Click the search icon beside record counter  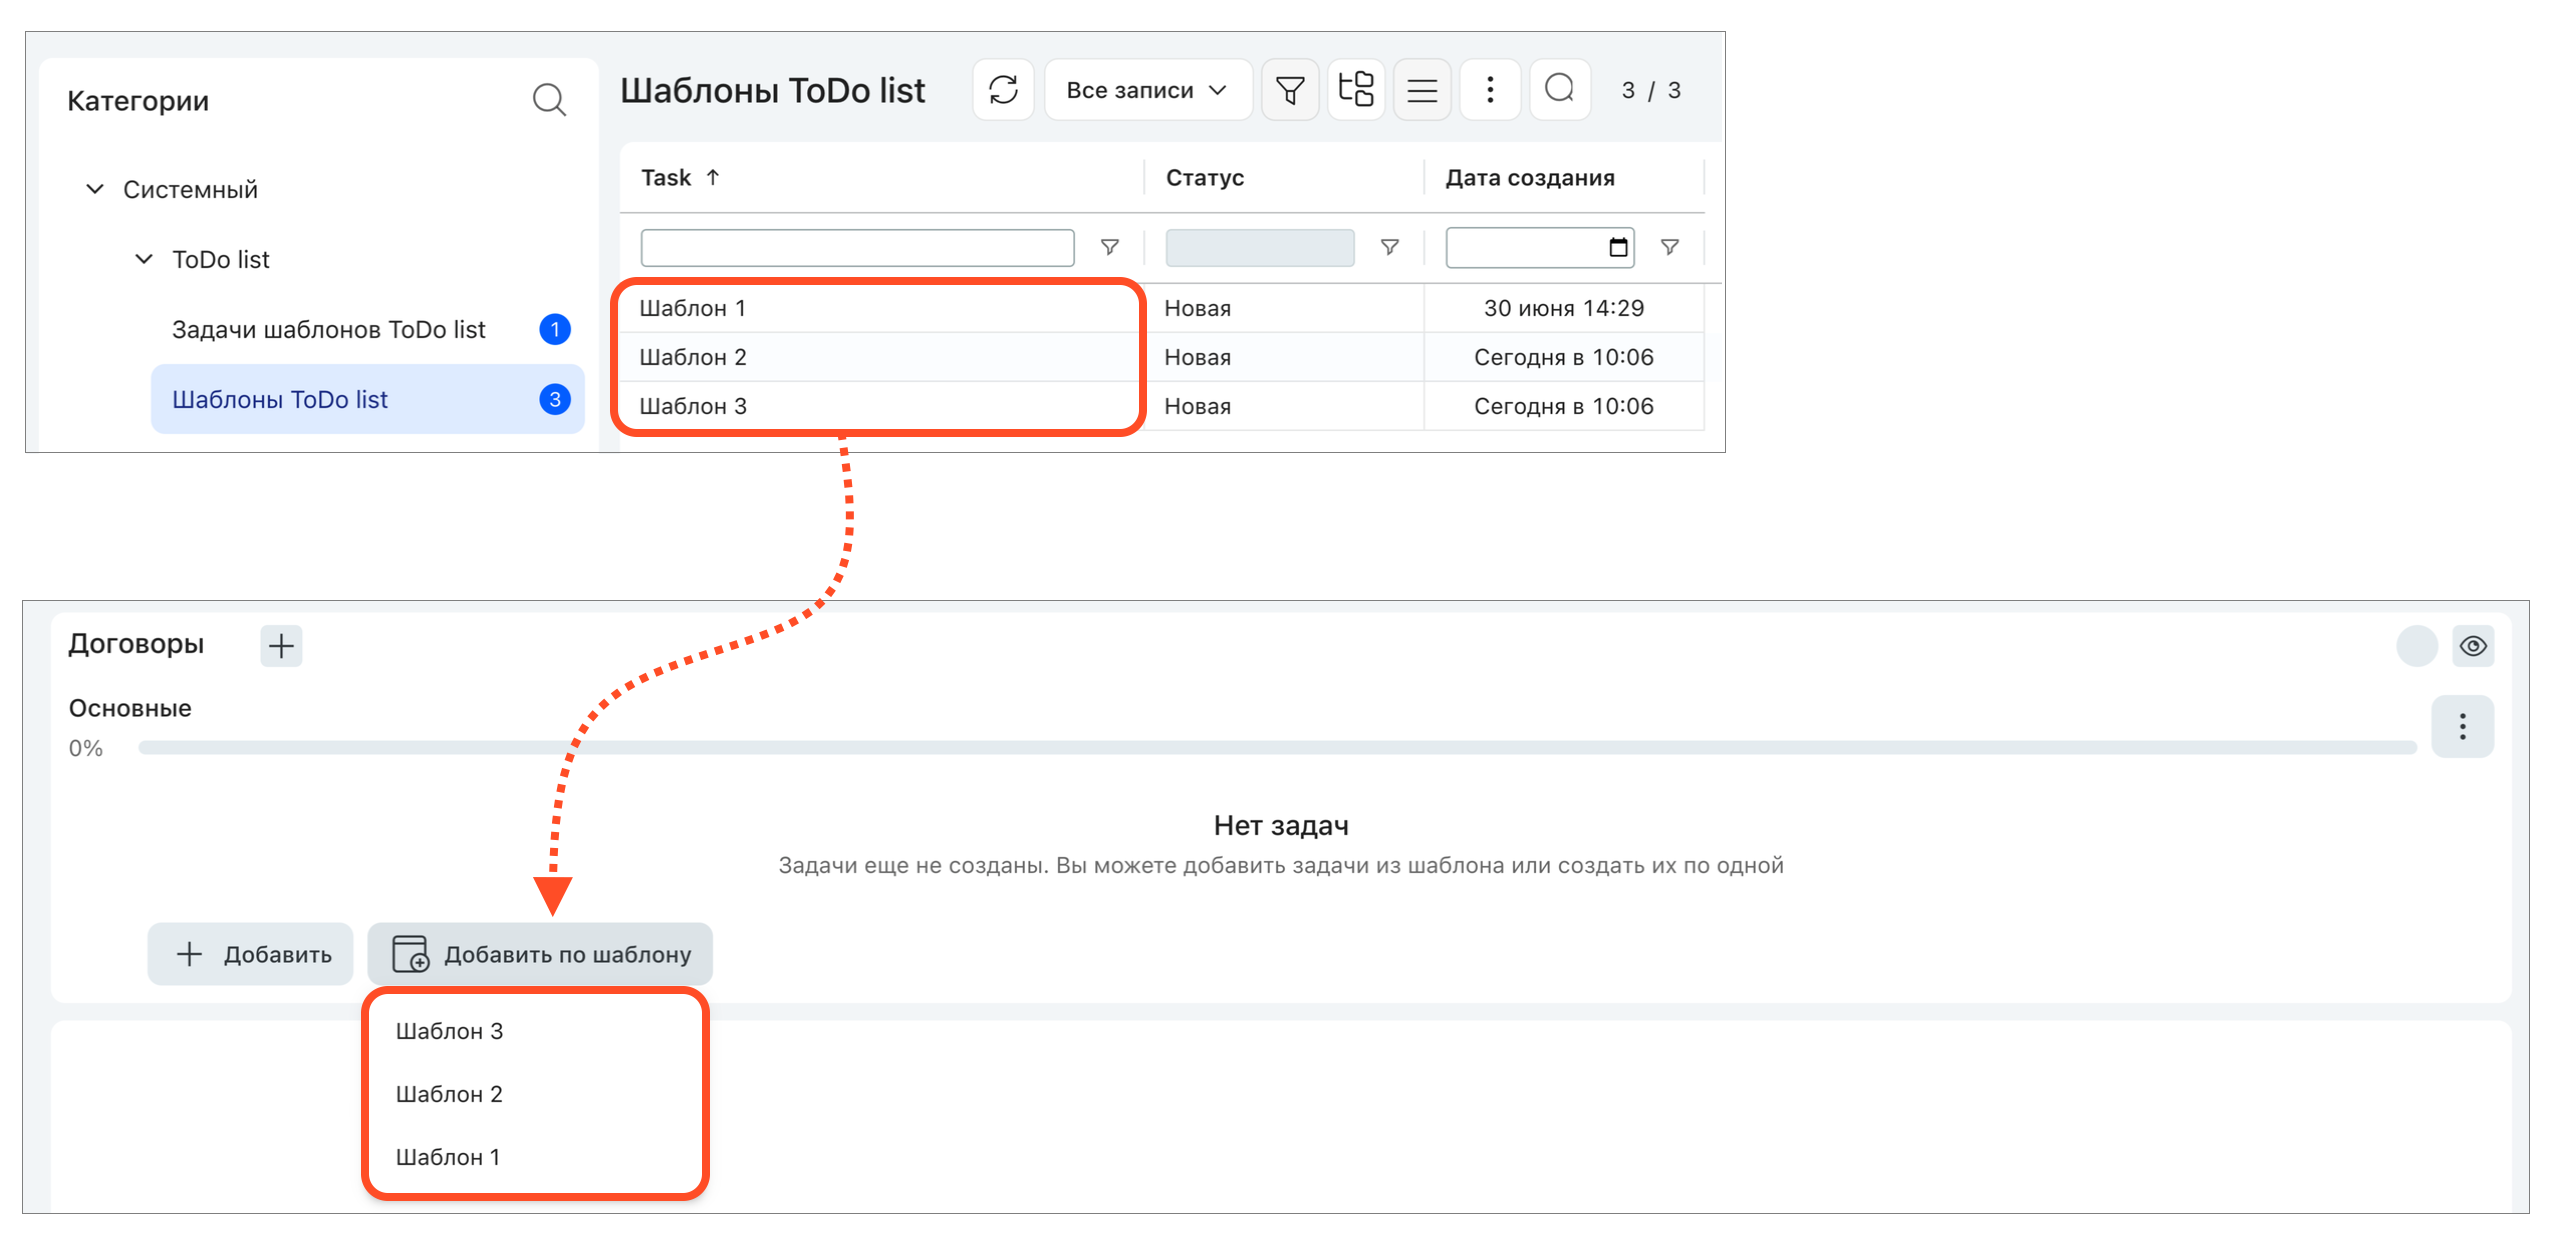(1560, 90)
